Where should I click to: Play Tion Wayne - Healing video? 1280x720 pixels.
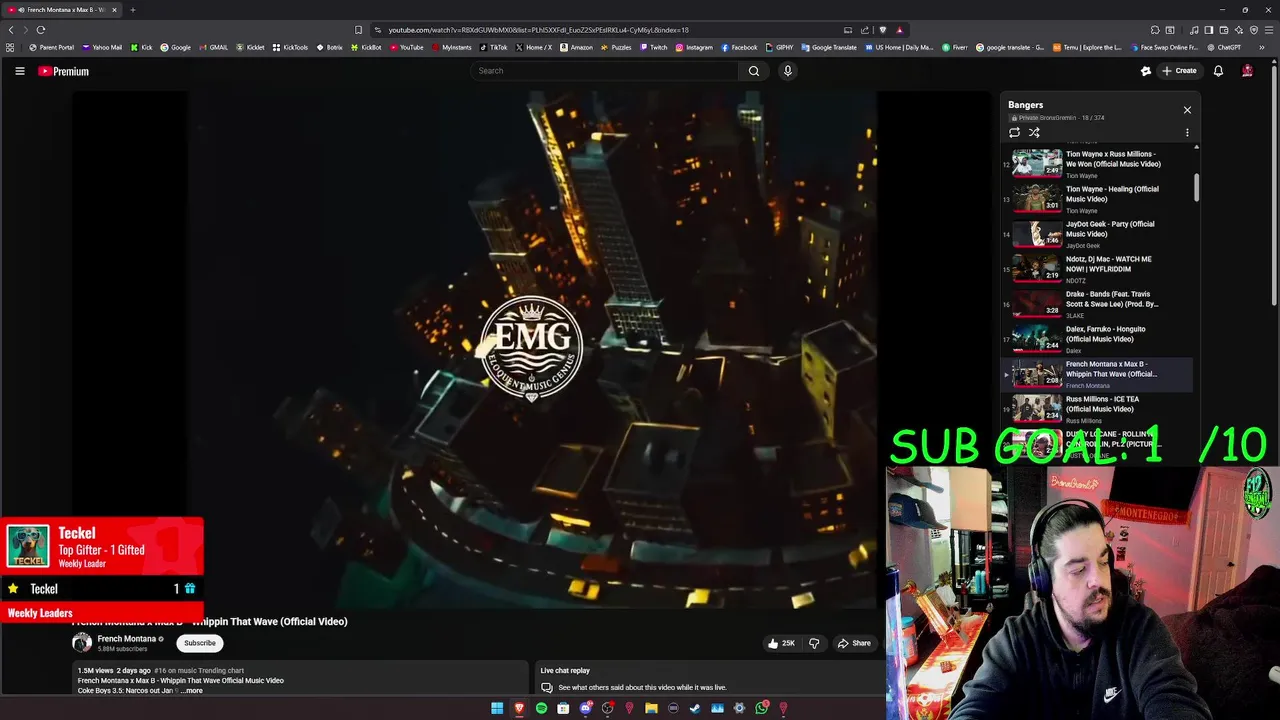[x=1097, y=198]
